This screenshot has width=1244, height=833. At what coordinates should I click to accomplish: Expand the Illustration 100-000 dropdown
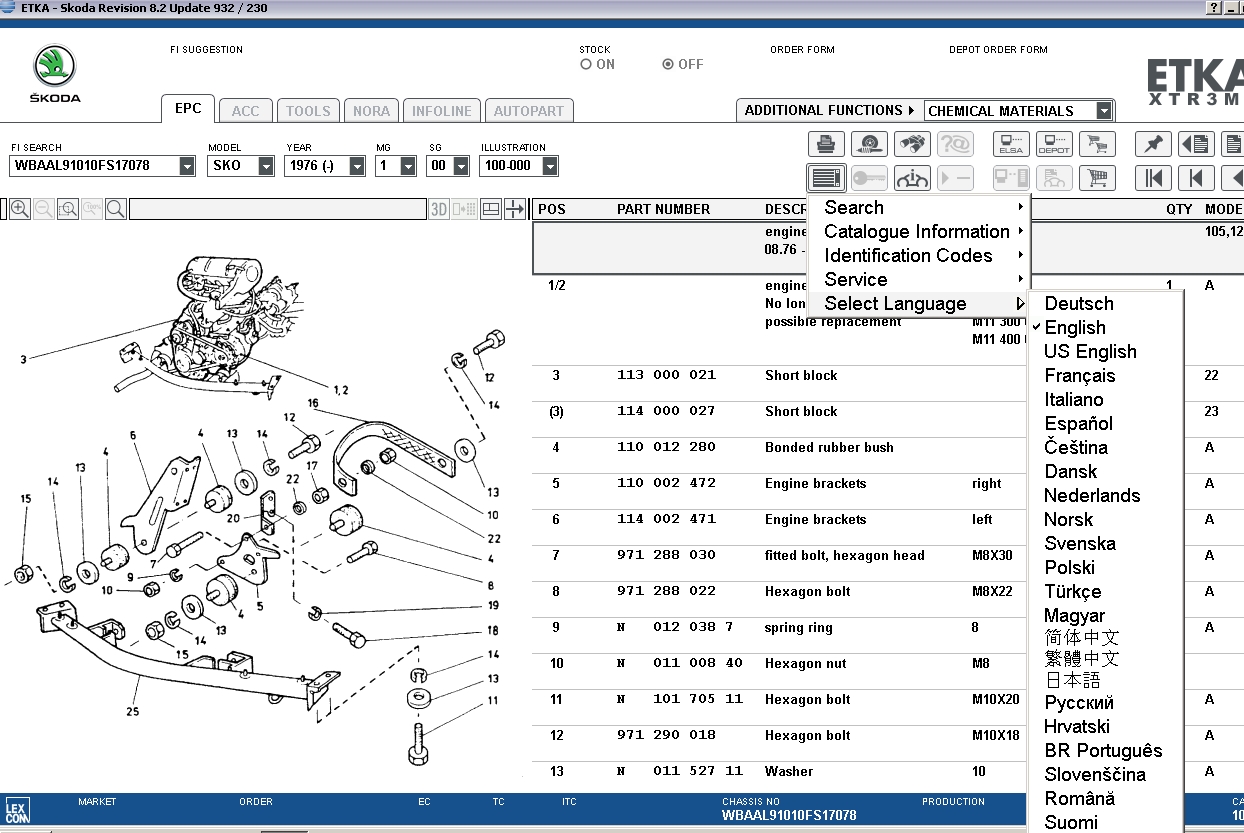pyautogui.click(x=549, y=166)
